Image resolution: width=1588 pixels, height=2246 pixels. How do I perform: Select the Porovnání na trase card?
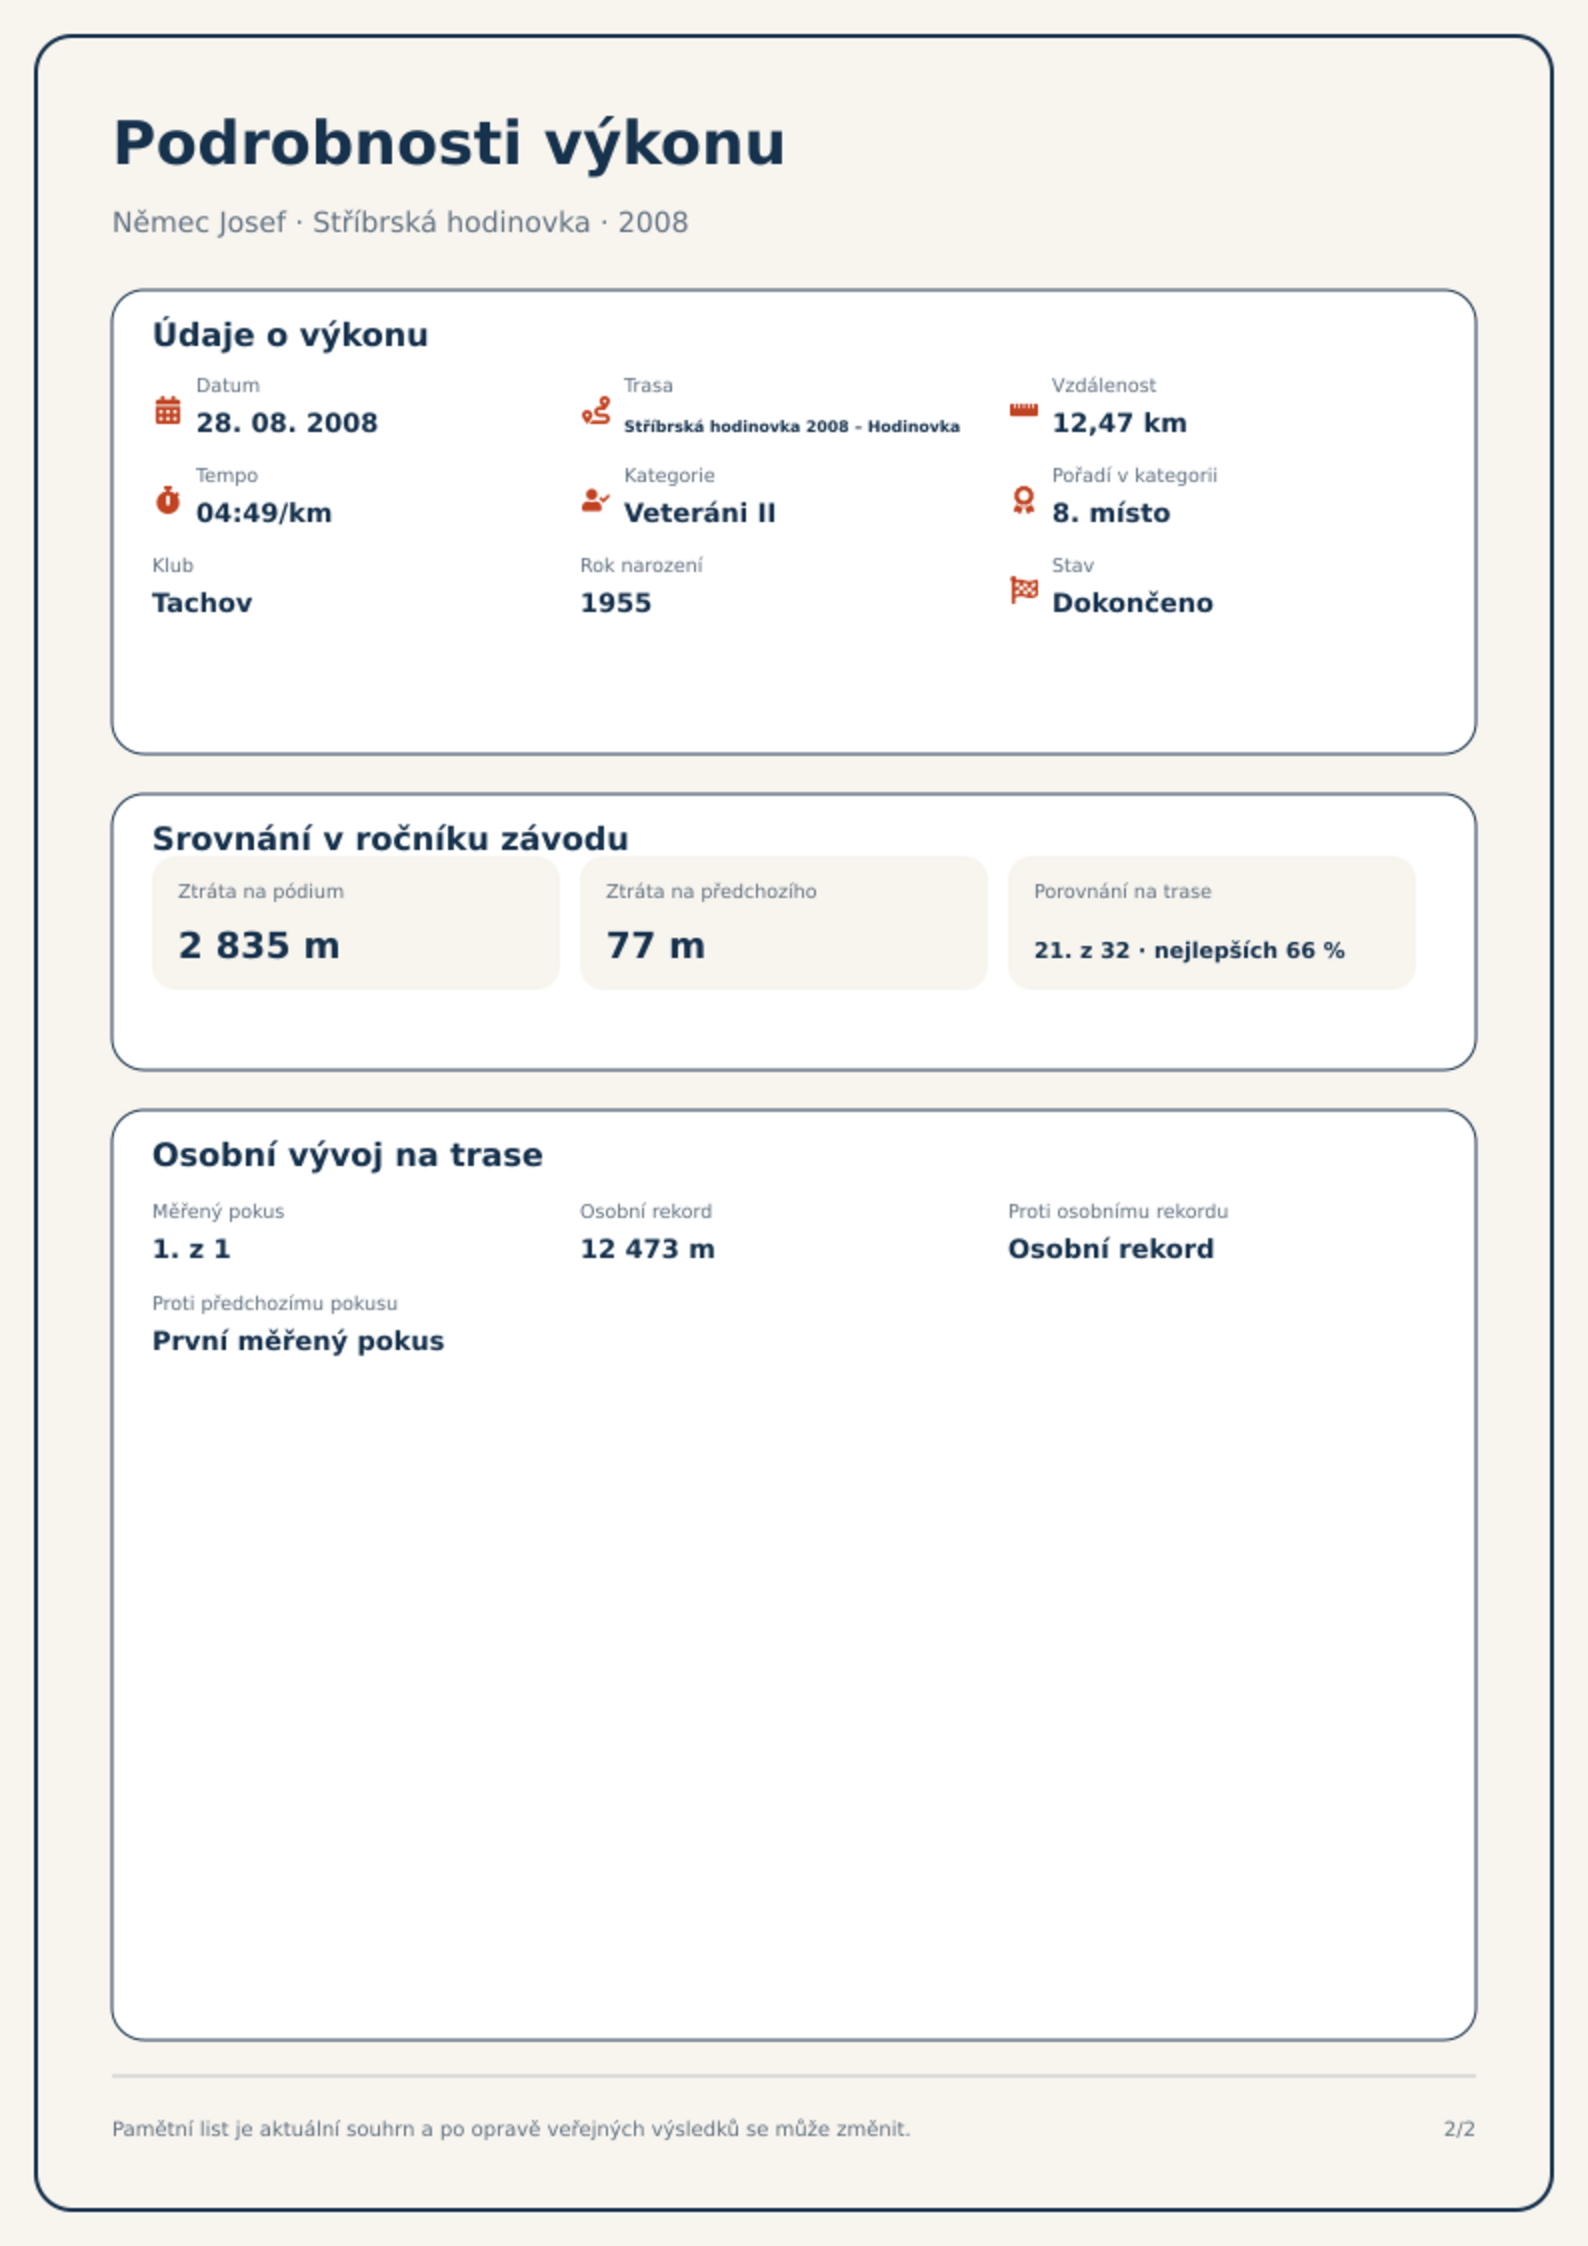pos(1211,922)
